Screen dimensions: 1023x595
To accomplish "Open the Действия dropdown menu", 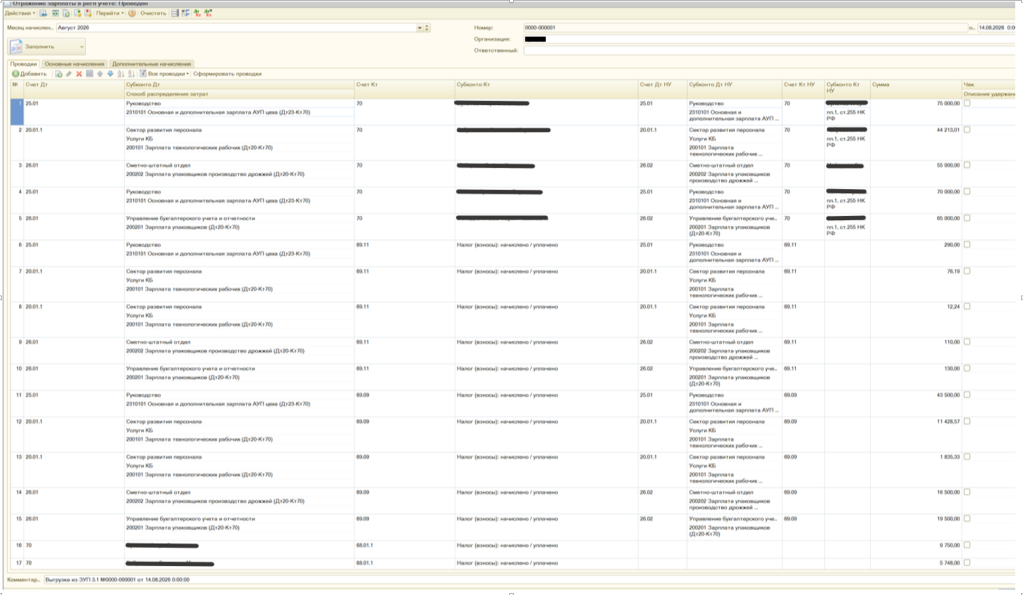I will click(20, 13).
